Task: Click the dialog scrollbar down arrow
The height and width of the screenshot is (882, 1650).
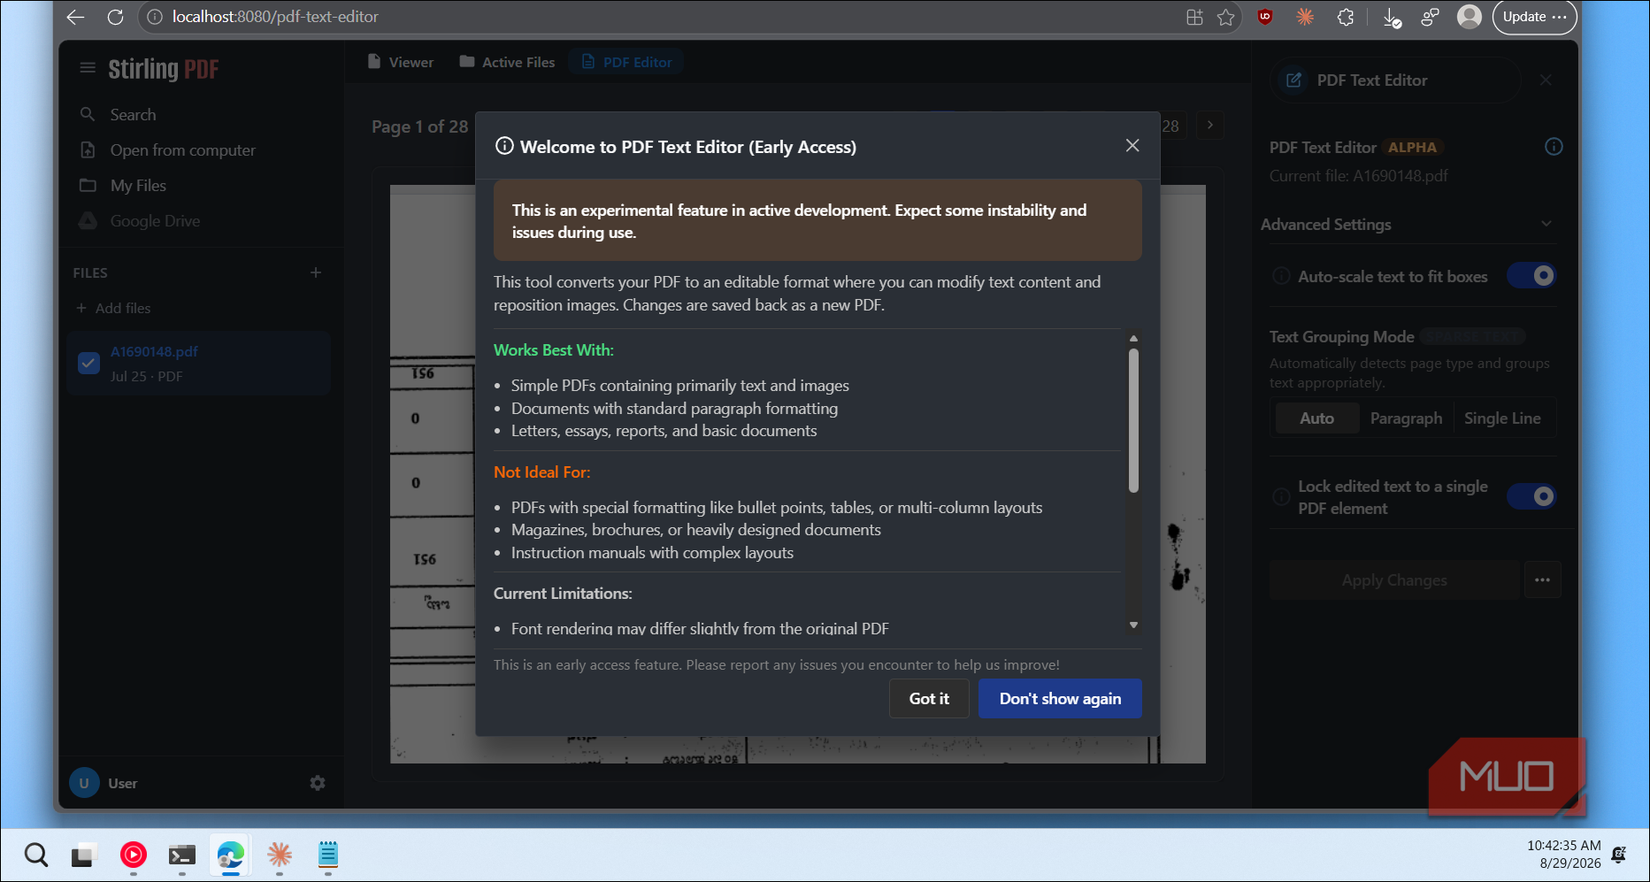Action: click(1133, 625)
